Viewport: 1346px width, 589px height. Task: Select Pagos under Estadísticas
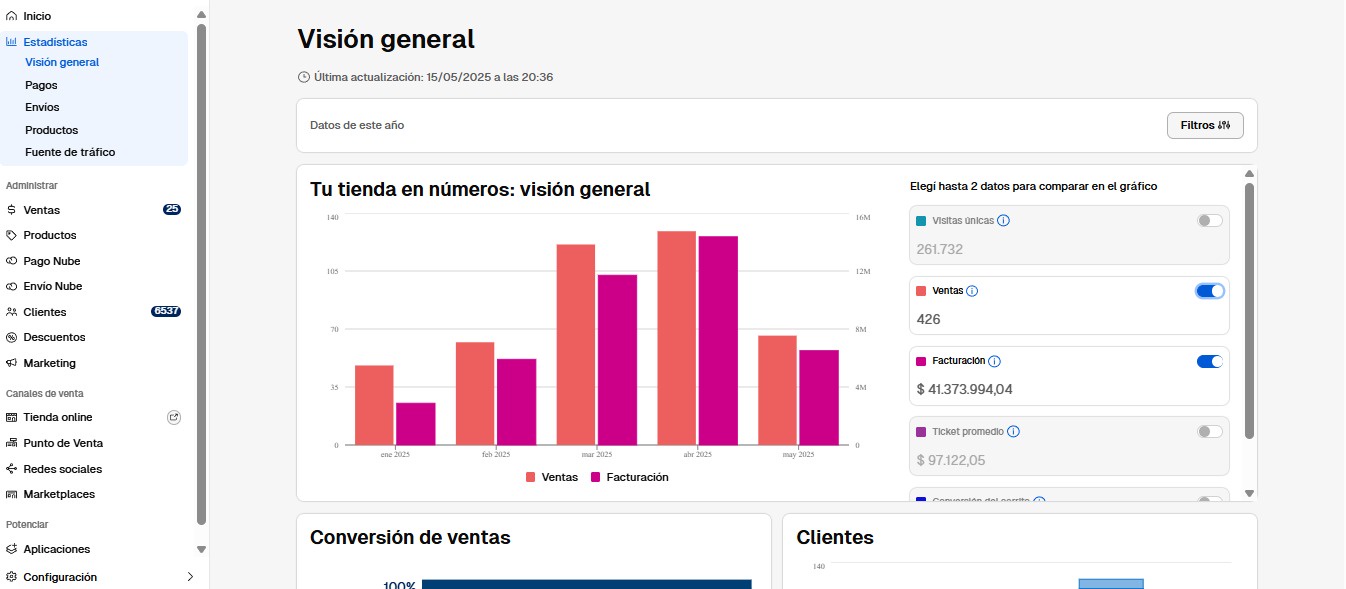pyautogui.click(x=40, y=84)
